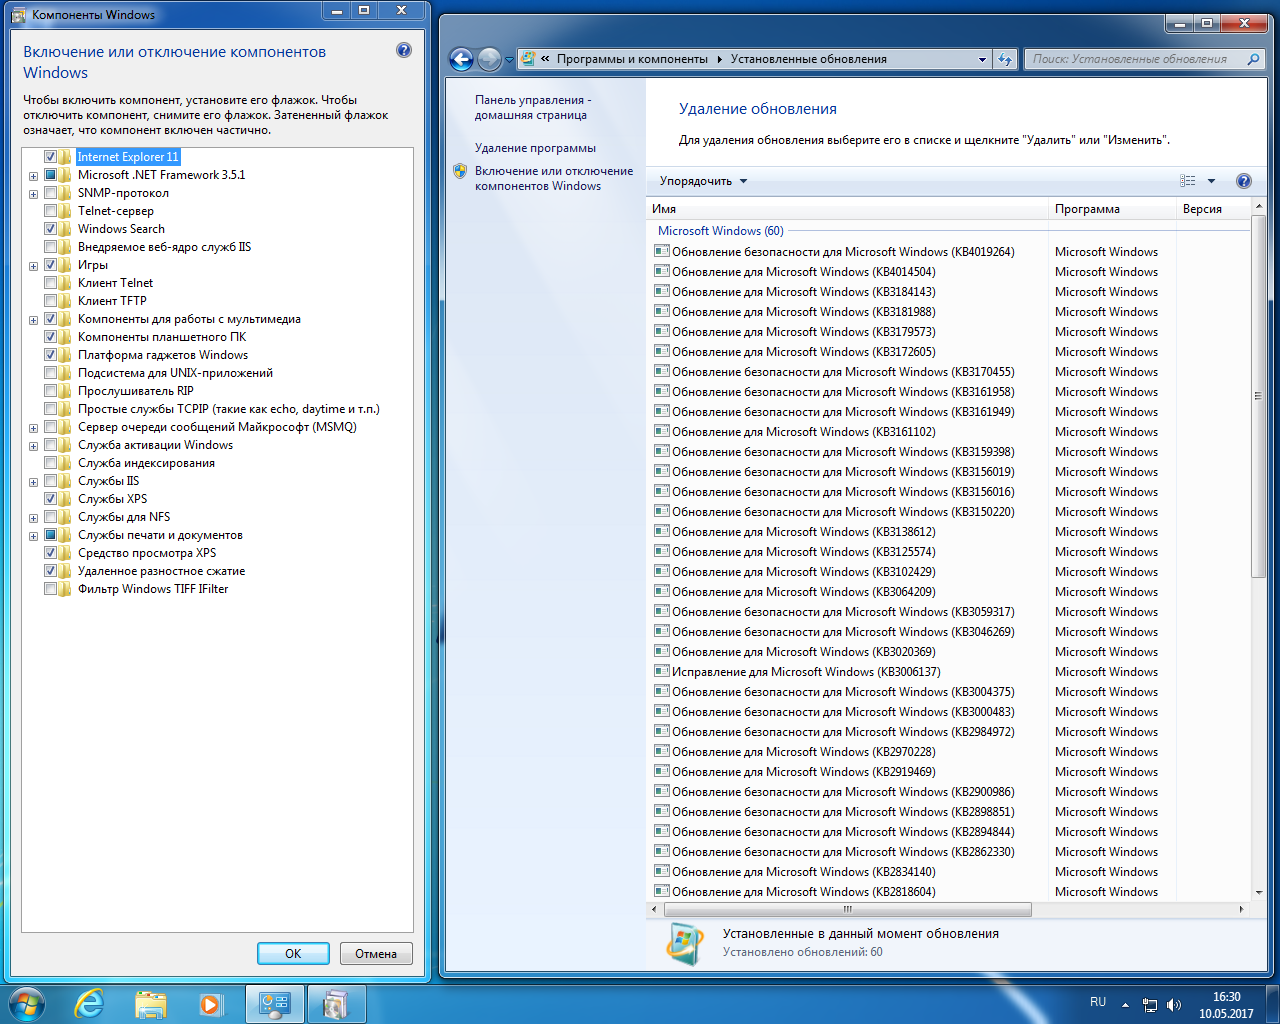Enable Клиент TFTP checkbox
This screenshot has width=1280, height=1024.
coord(50,301)
